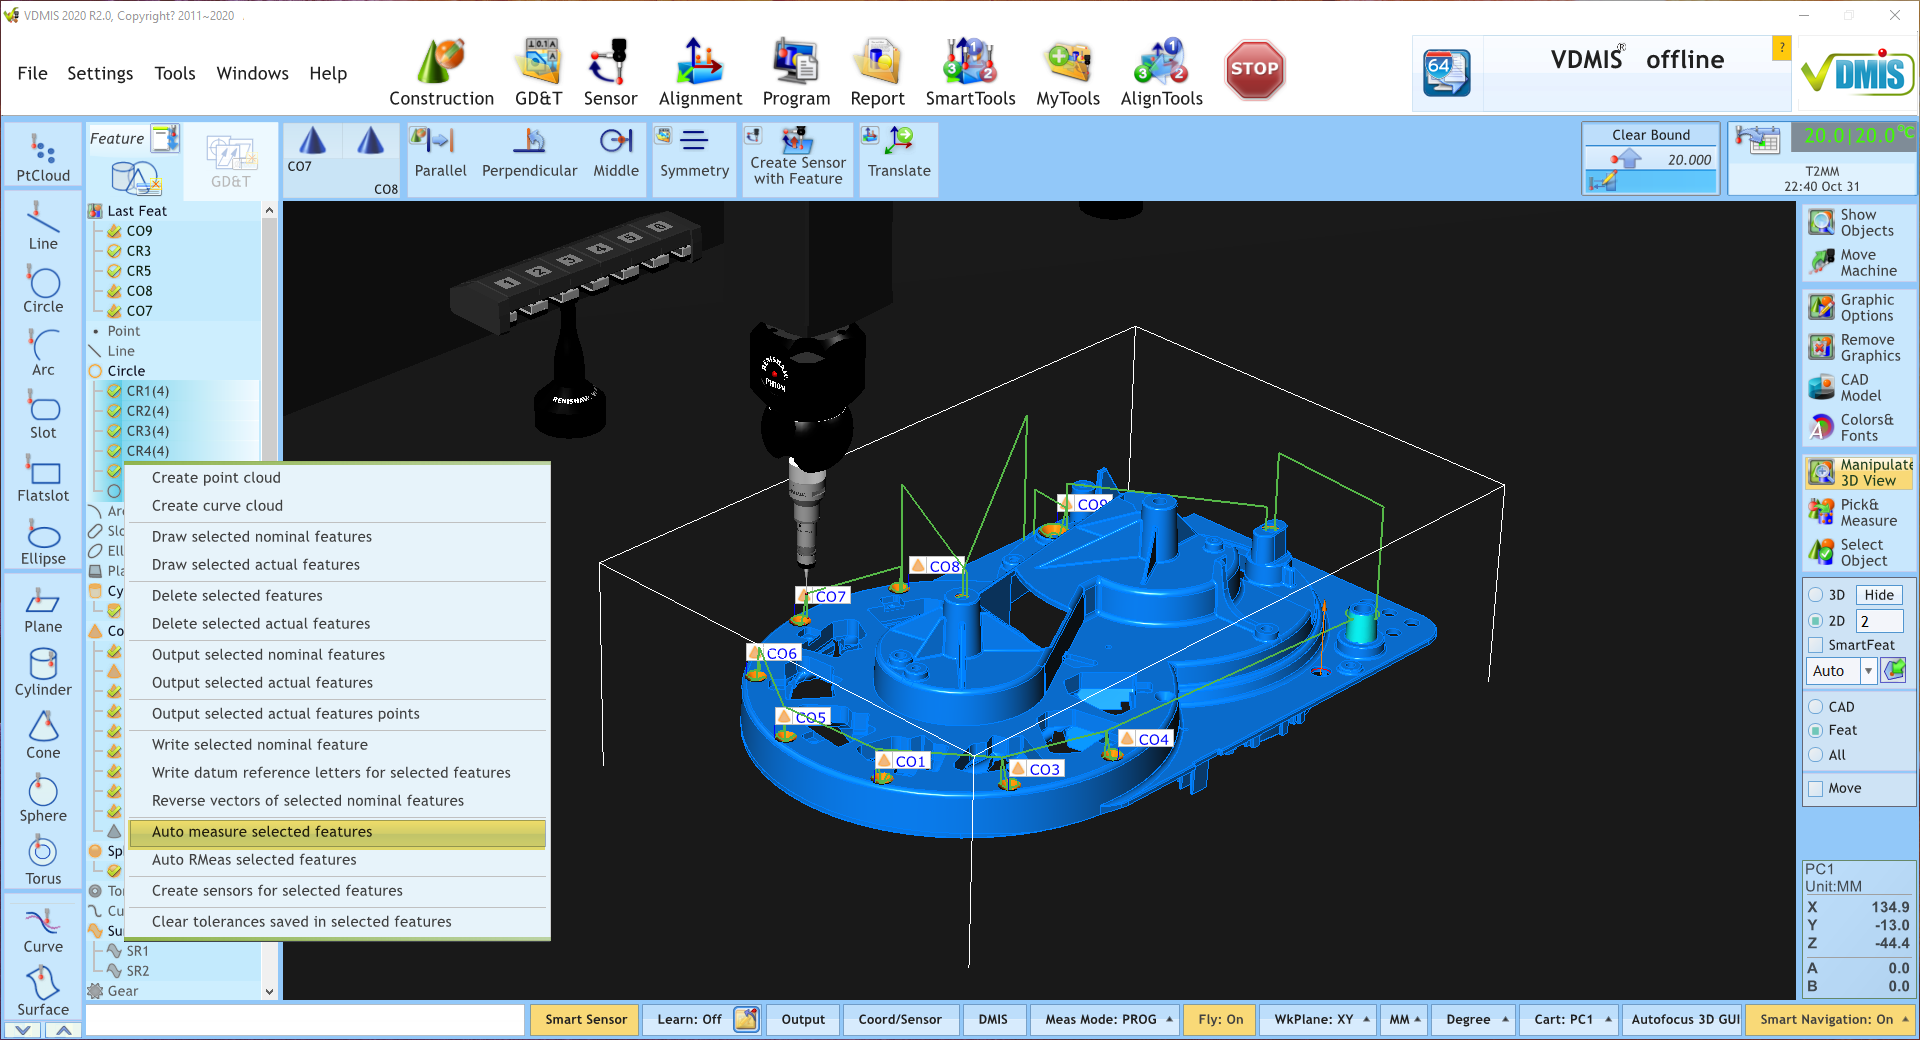Click the Move Machine button
Viewport: 1920px width, 1040px height.
(x=1858, y=263)
